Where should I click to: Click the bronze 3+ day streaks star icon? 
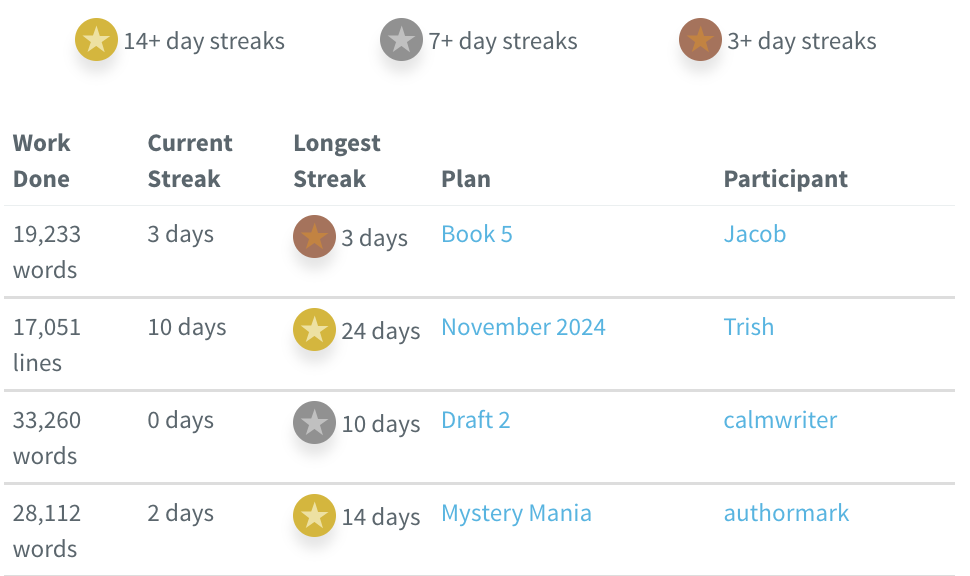click(x=700, y=41)
